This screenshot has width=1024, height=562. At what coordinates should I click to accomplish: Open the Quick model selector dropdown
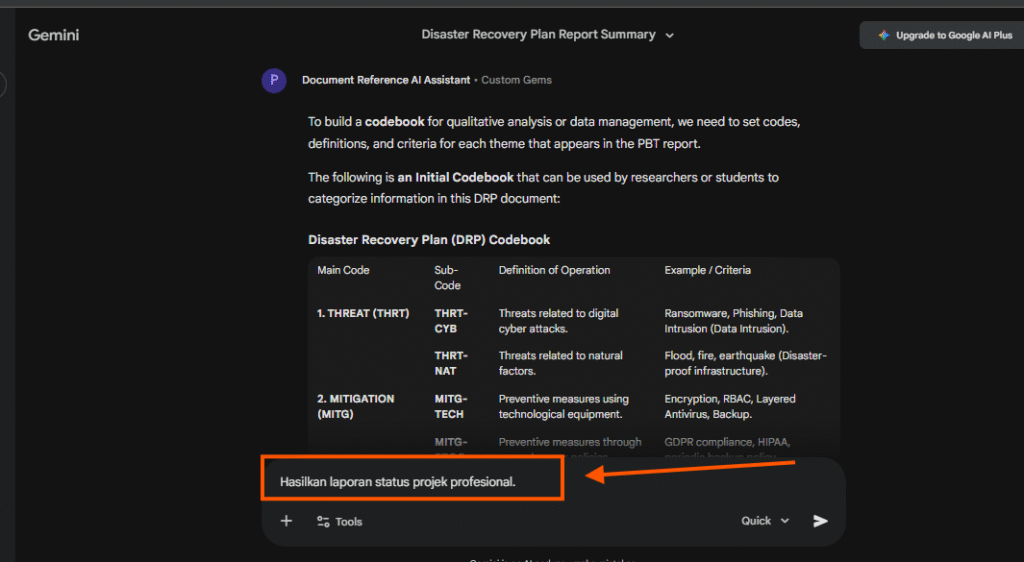point(765,521)
